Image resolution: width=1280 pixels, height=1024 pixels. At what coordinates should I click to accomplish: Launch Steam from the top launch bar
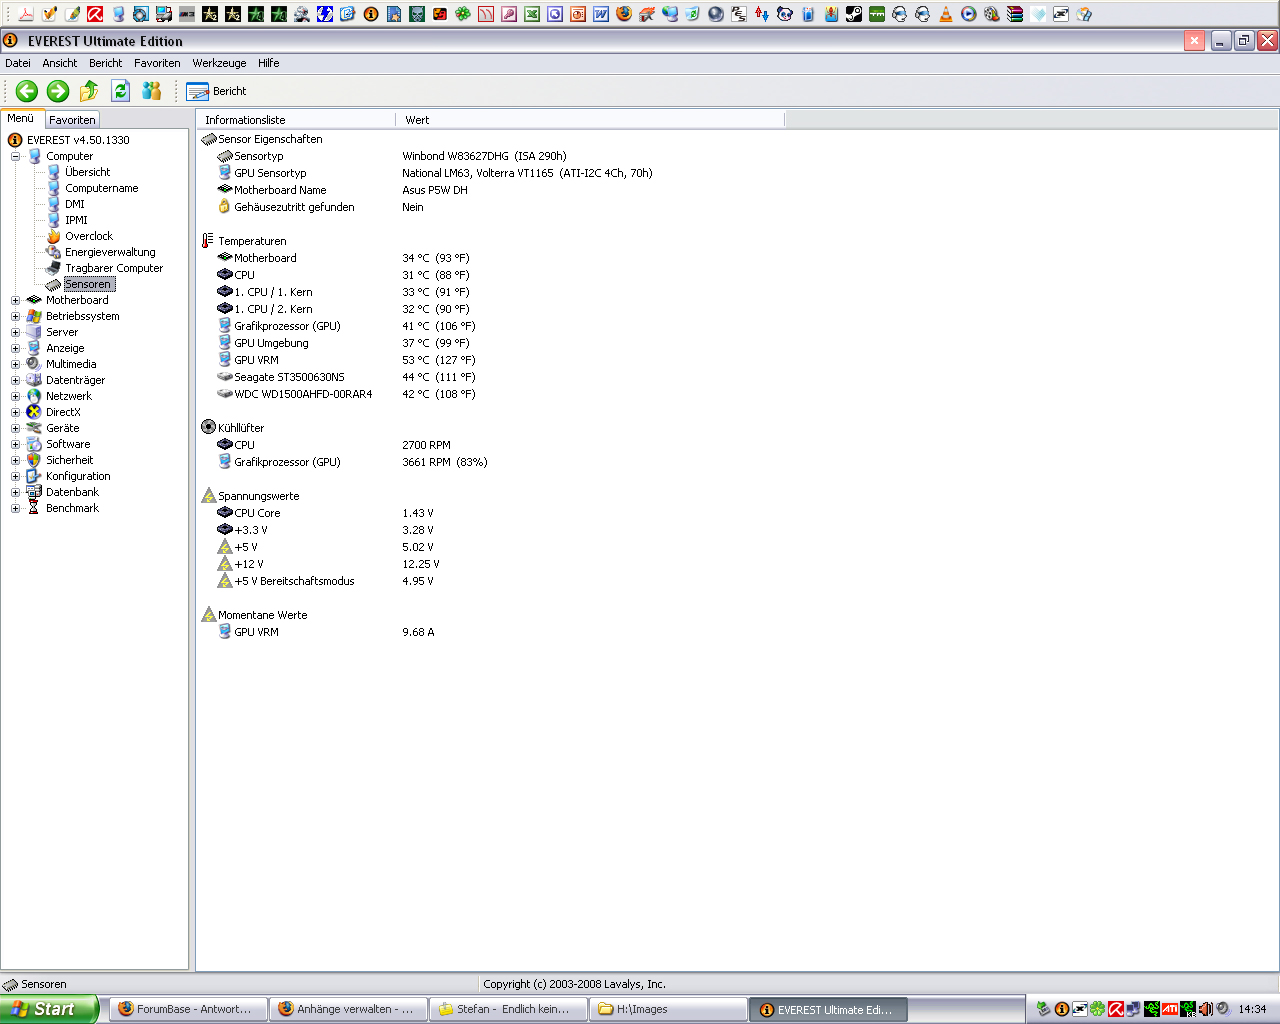[x=854, y=14]
